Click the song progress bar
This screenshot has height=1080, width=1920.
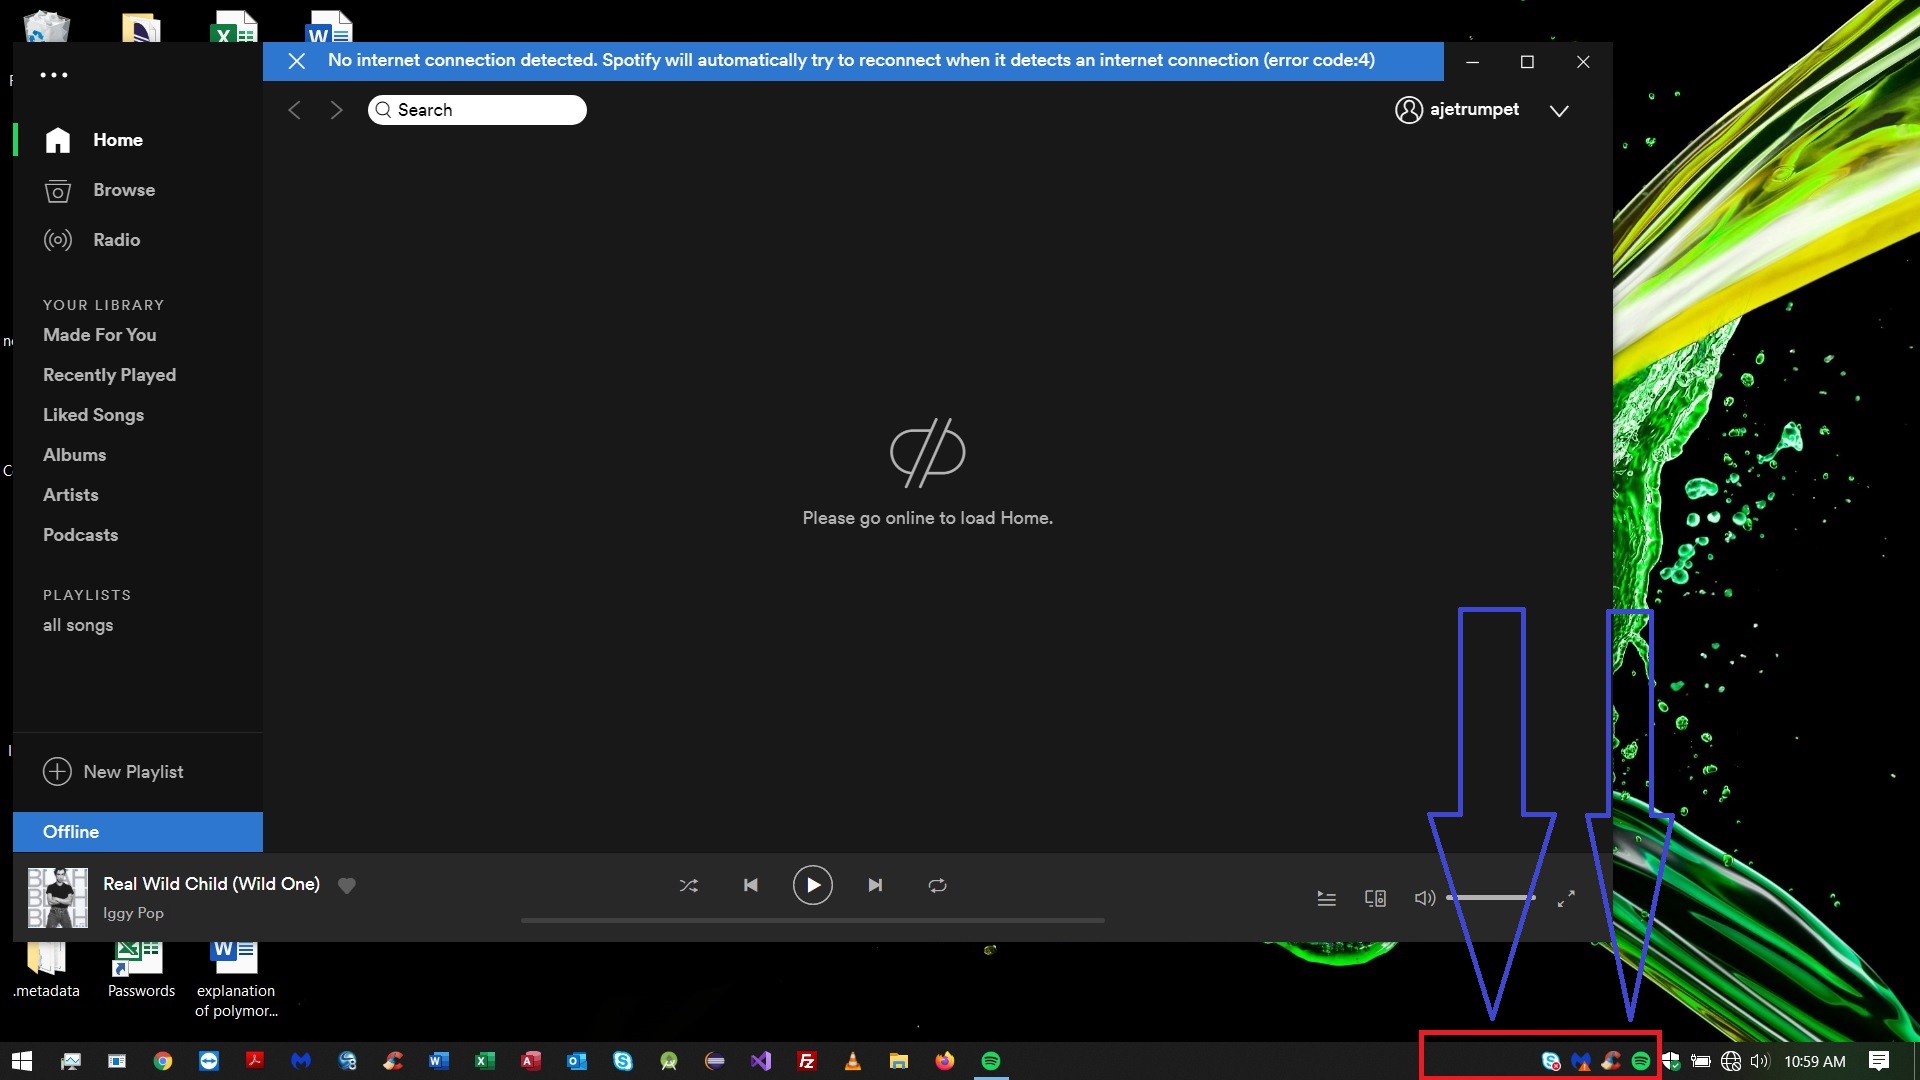point(812,920)
